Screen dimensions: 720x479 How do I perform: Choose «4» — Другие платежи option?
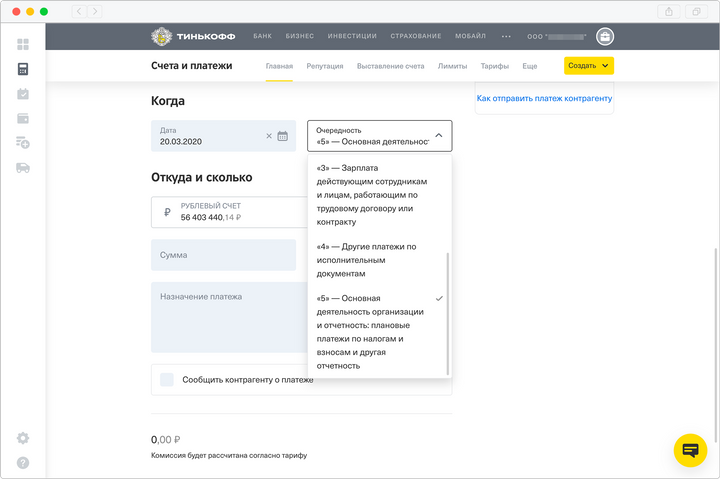[366, 259]
